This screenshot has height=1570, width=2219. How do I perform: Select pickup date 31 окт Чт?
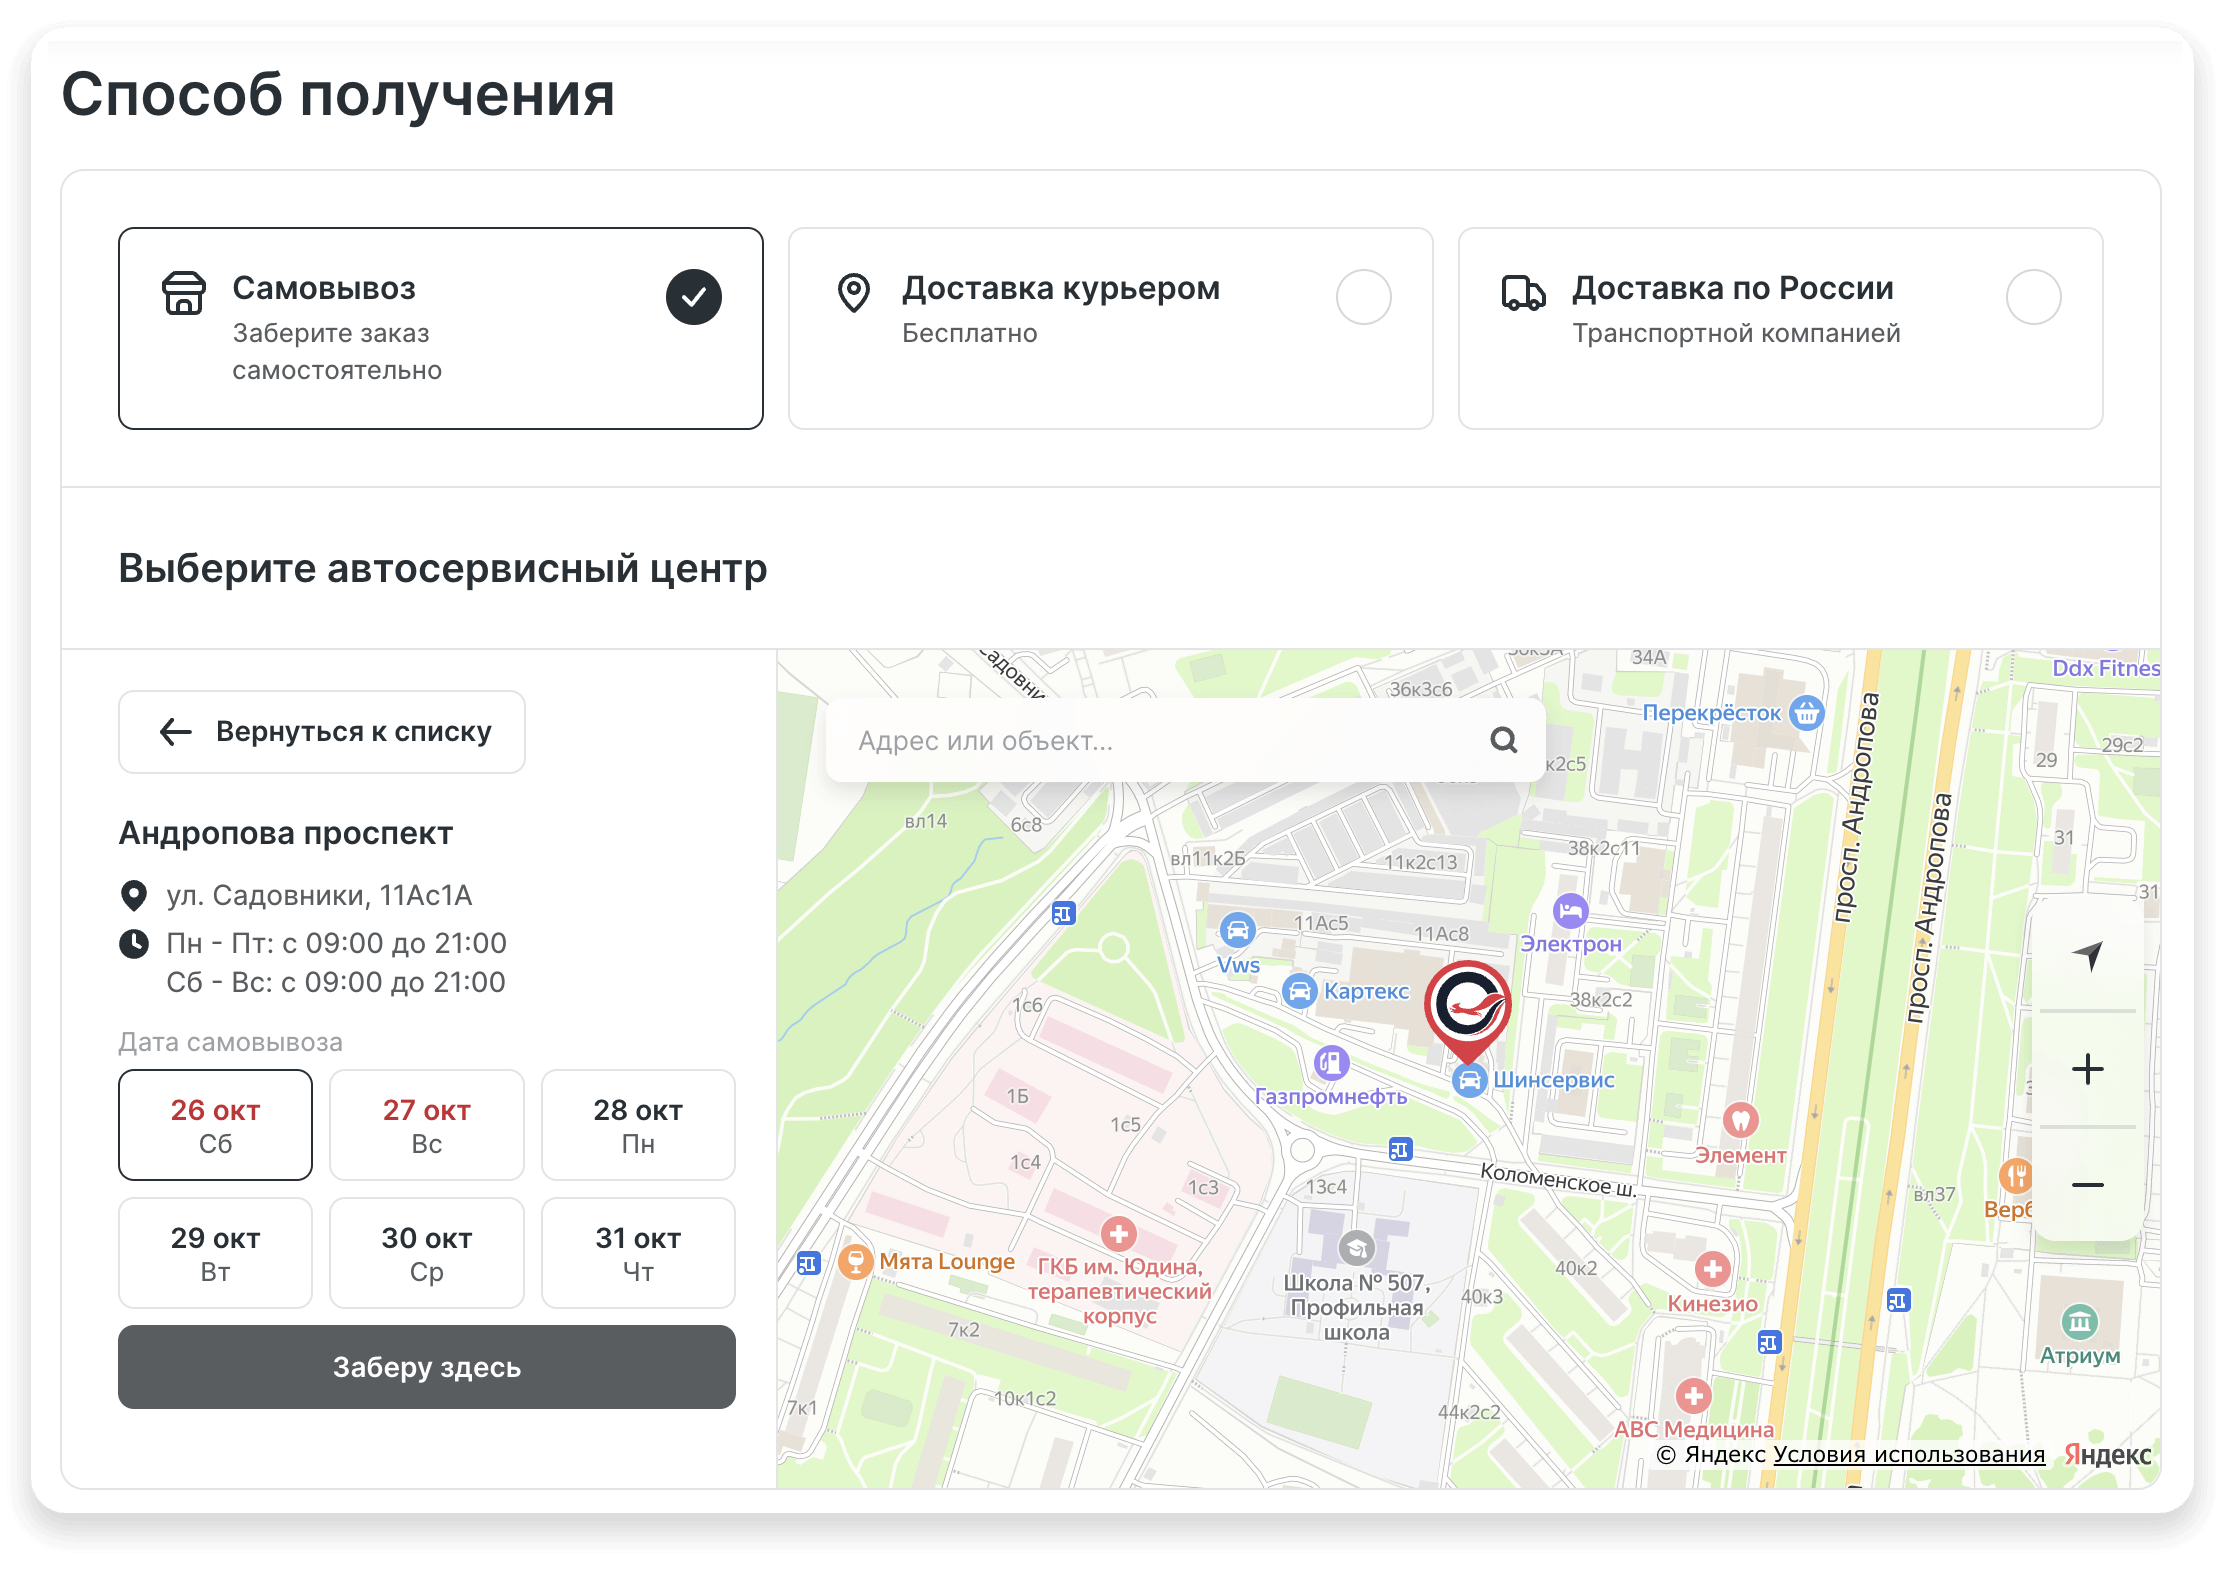tap(637, 1252)
